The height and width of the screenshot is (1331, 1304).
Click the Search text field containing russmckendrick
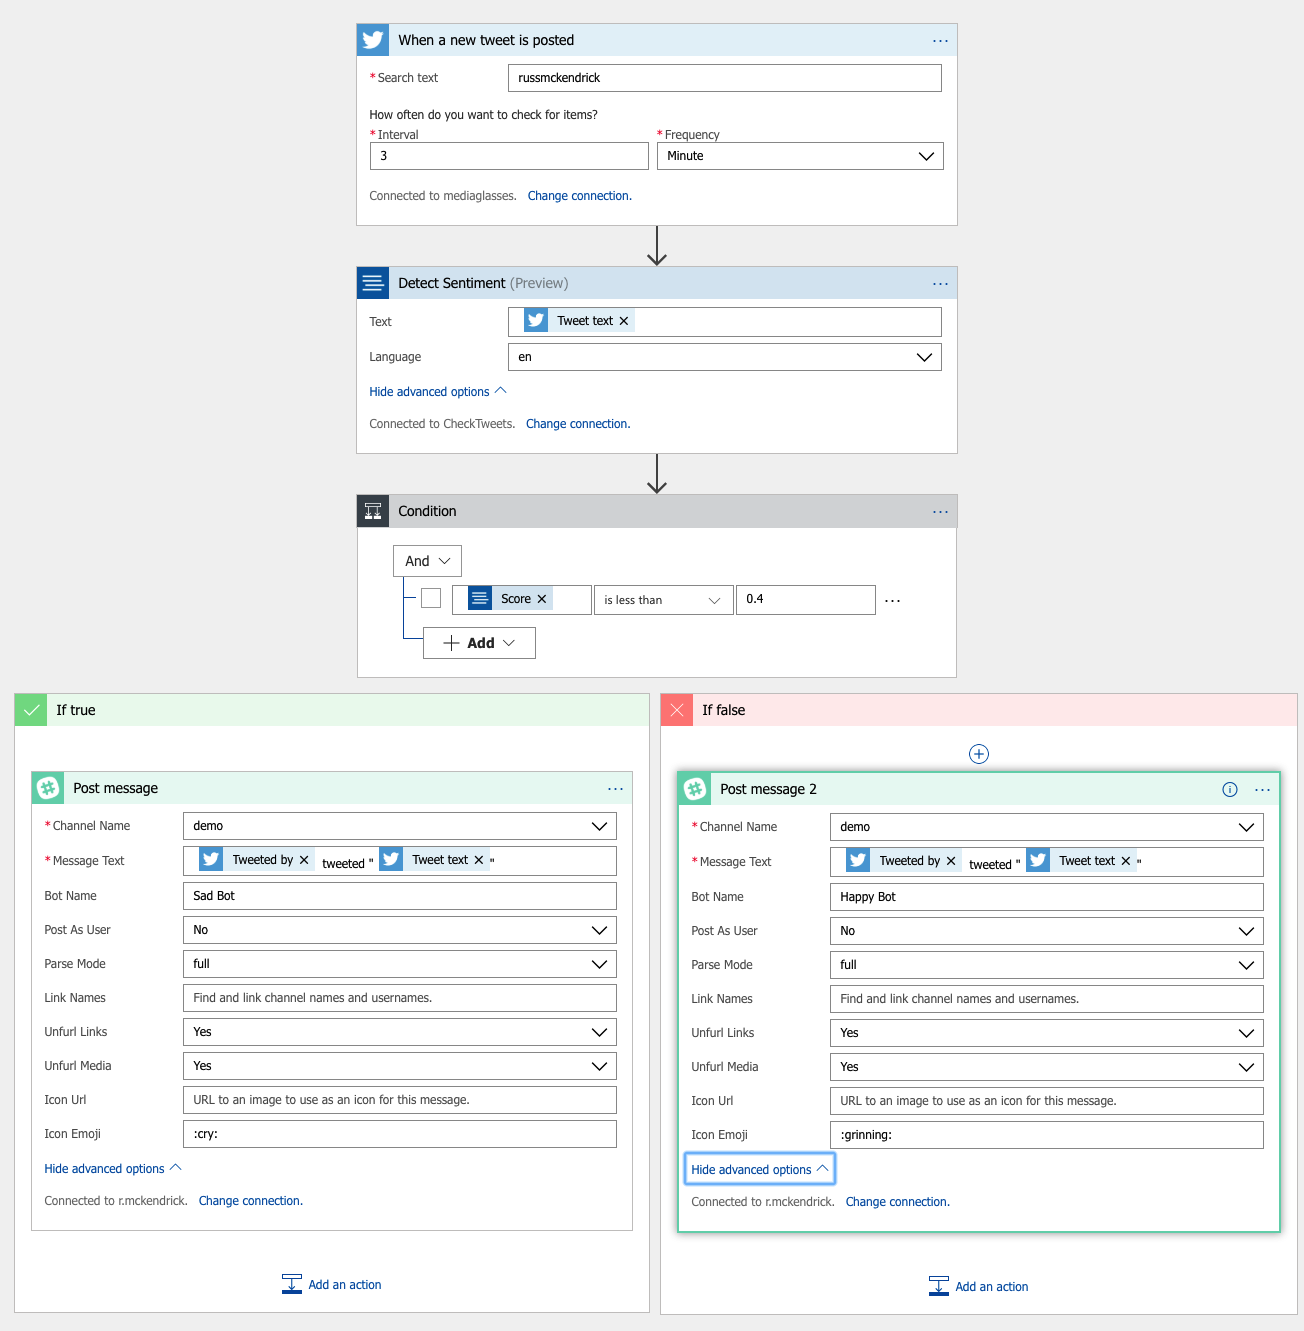click(724, 77)
